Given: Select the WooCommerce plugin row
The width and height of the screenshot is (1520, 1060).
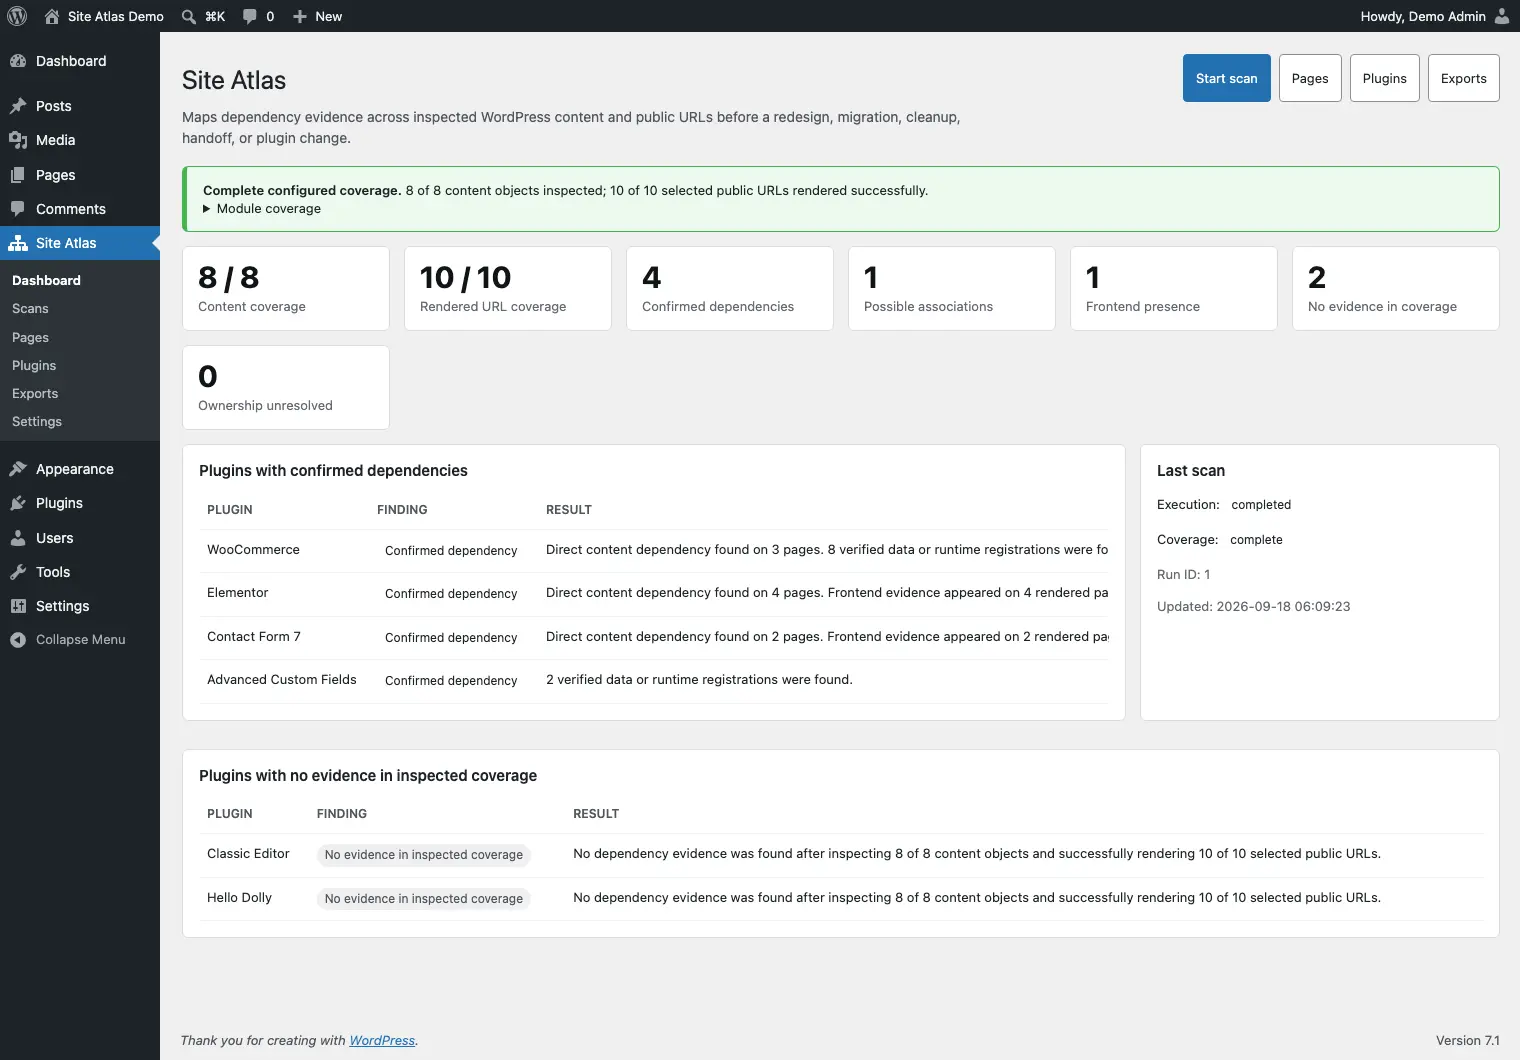Looking at the screenshot, I should click(654, 550).
